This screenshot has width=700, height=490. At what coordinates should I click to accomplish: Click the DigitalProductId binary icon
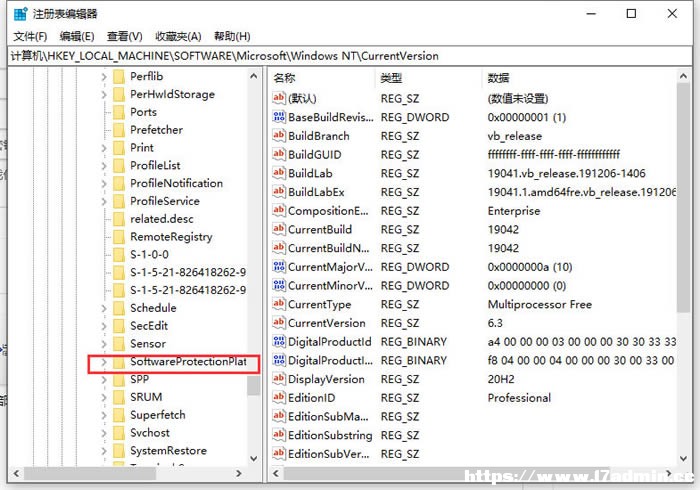point(279,342)
